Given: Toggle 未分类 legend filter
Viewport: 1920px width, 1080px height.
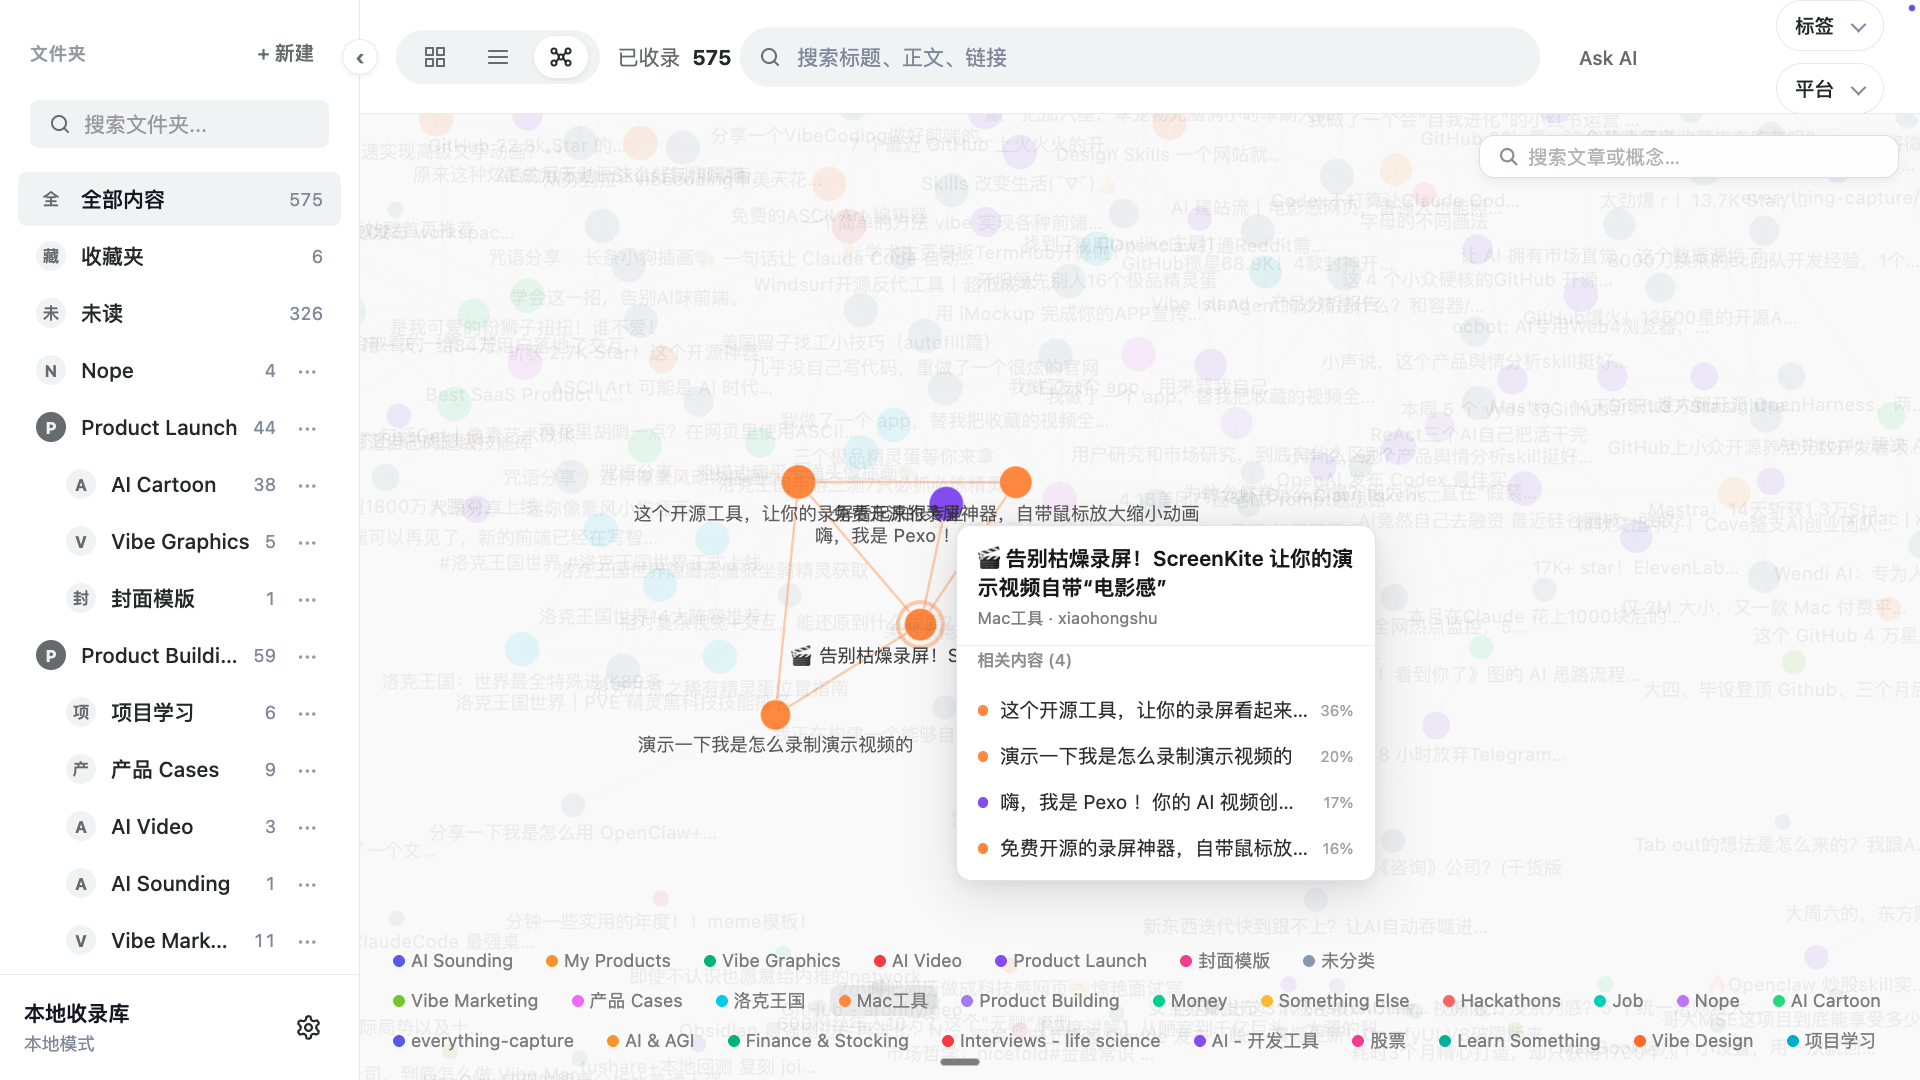Looking at the screenshot, I should click(x=1339, y=961).
